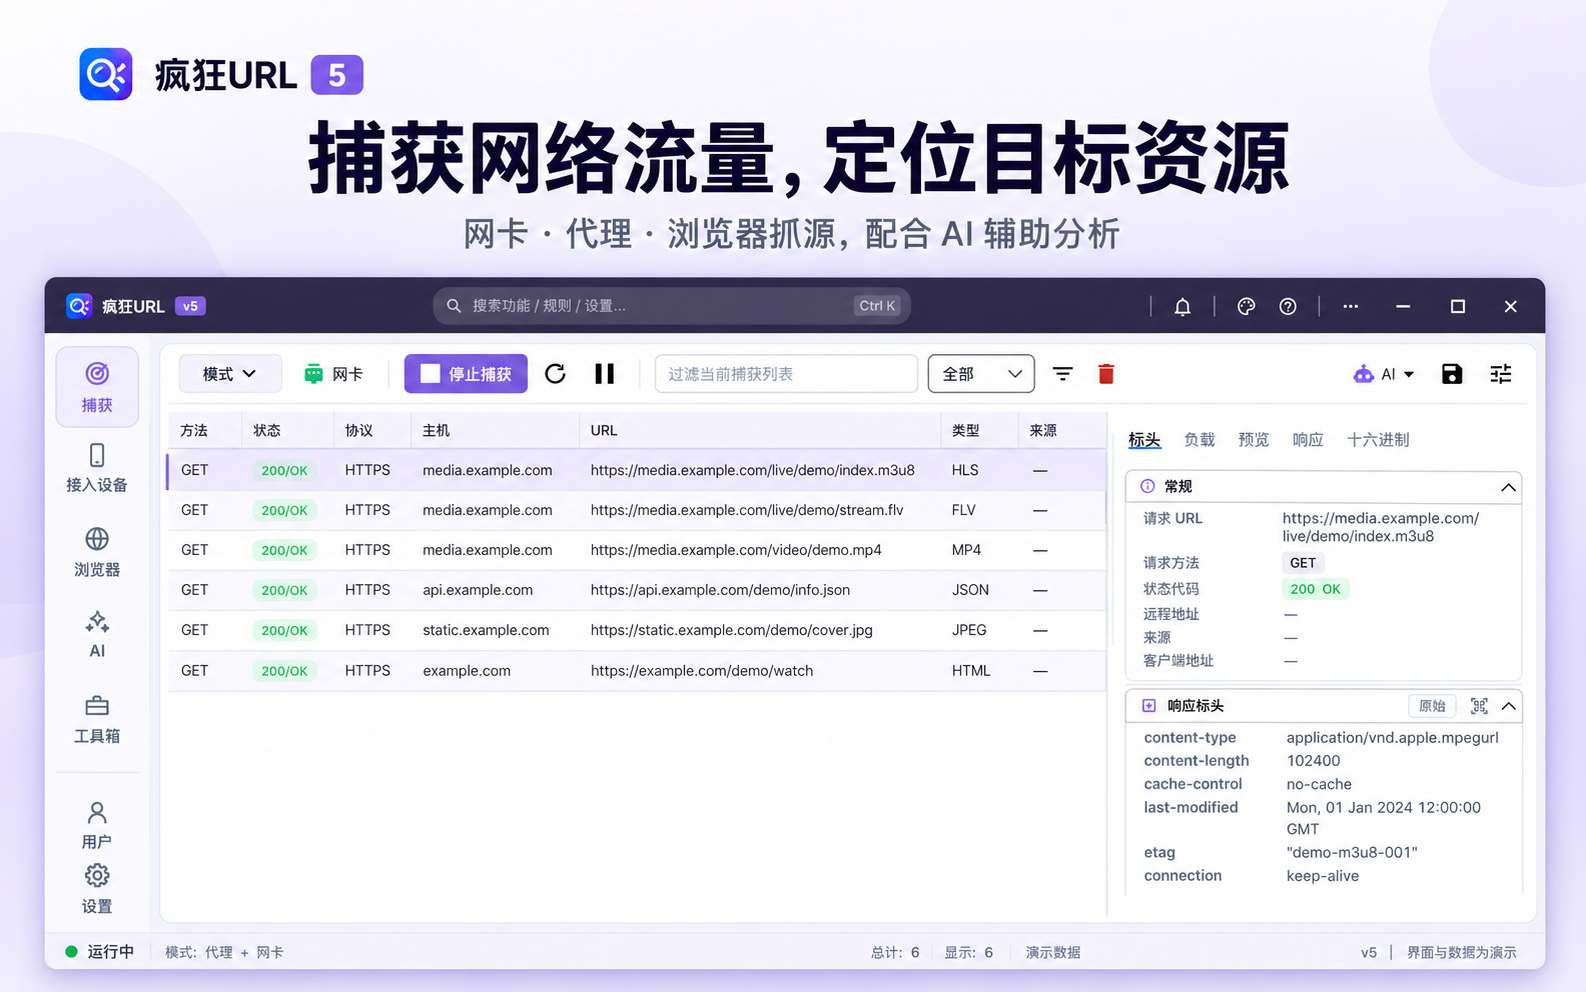Open the theme palette icon
This screenshot has width=1586, height=992.
click(1246, 307)
